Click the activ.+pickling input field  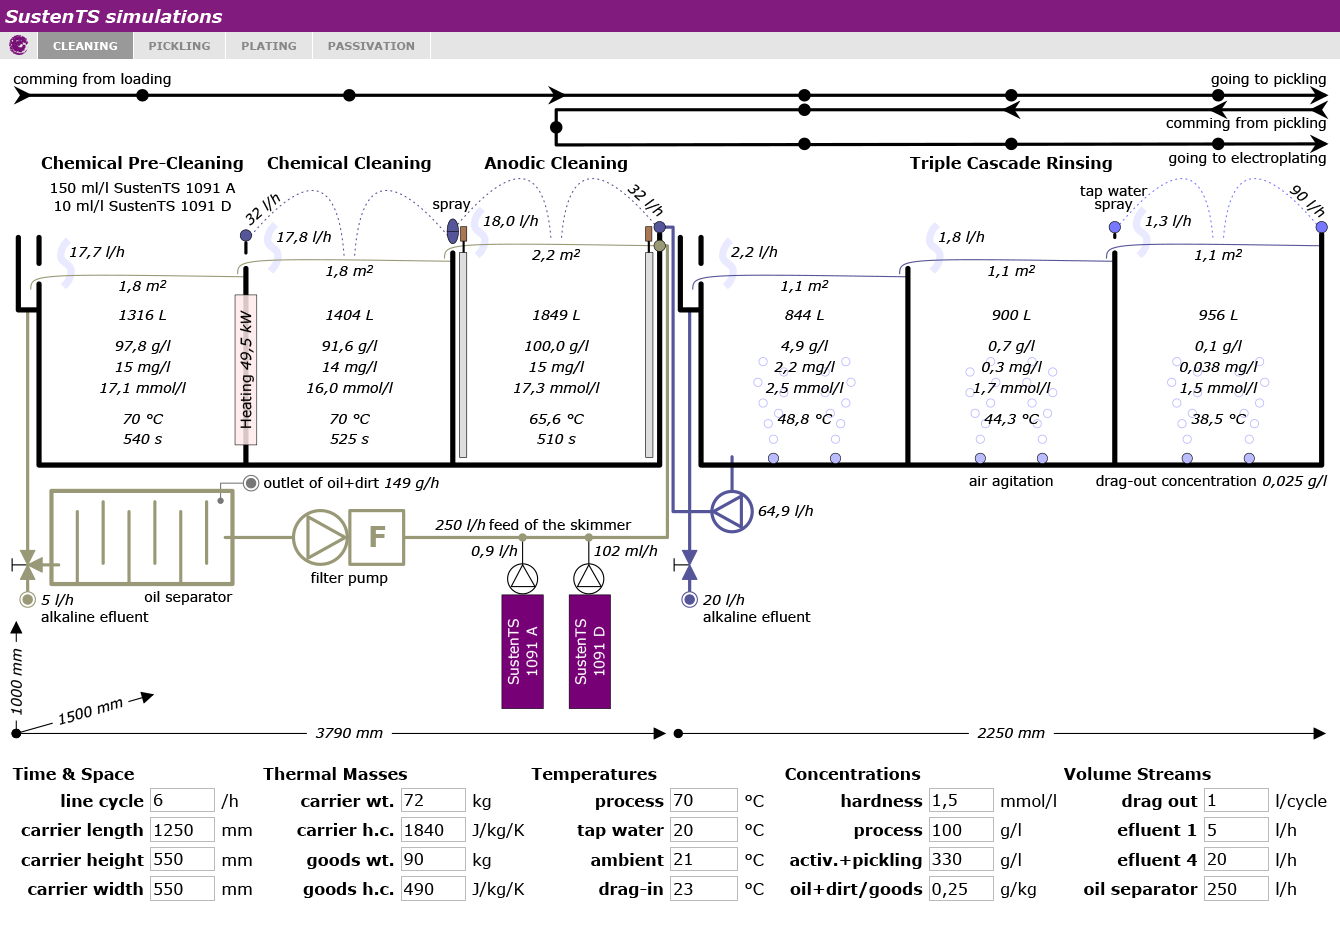(961, 859)
